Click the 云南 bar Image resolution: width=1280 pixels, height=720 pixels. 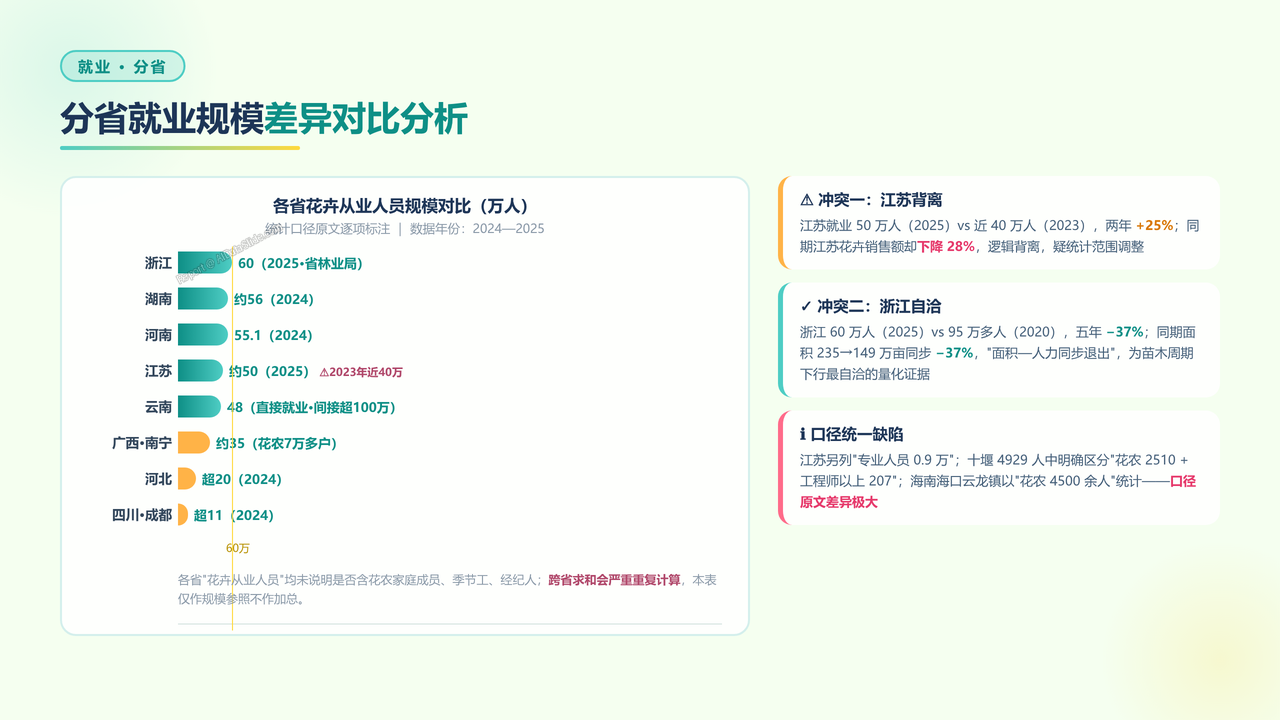[199, 407]
